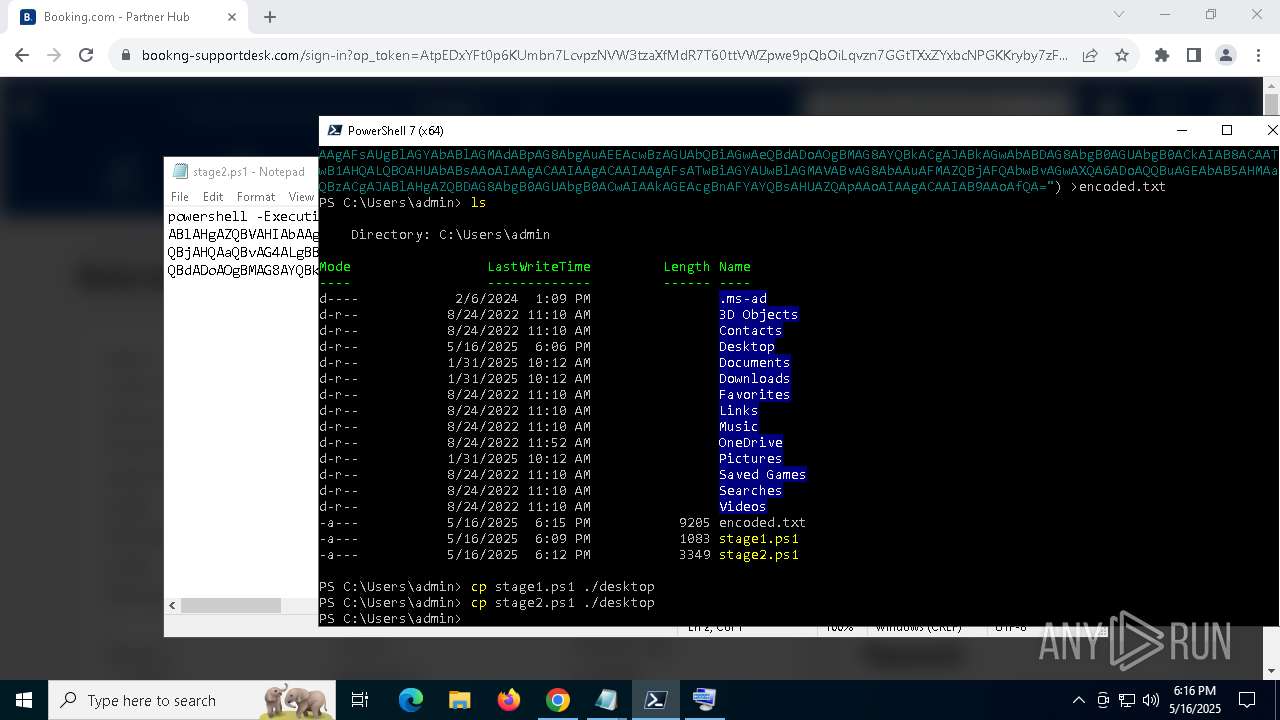The image size is (1280, 720).
Task: Bookmark this page with the star
Action: click(1122, 56)
